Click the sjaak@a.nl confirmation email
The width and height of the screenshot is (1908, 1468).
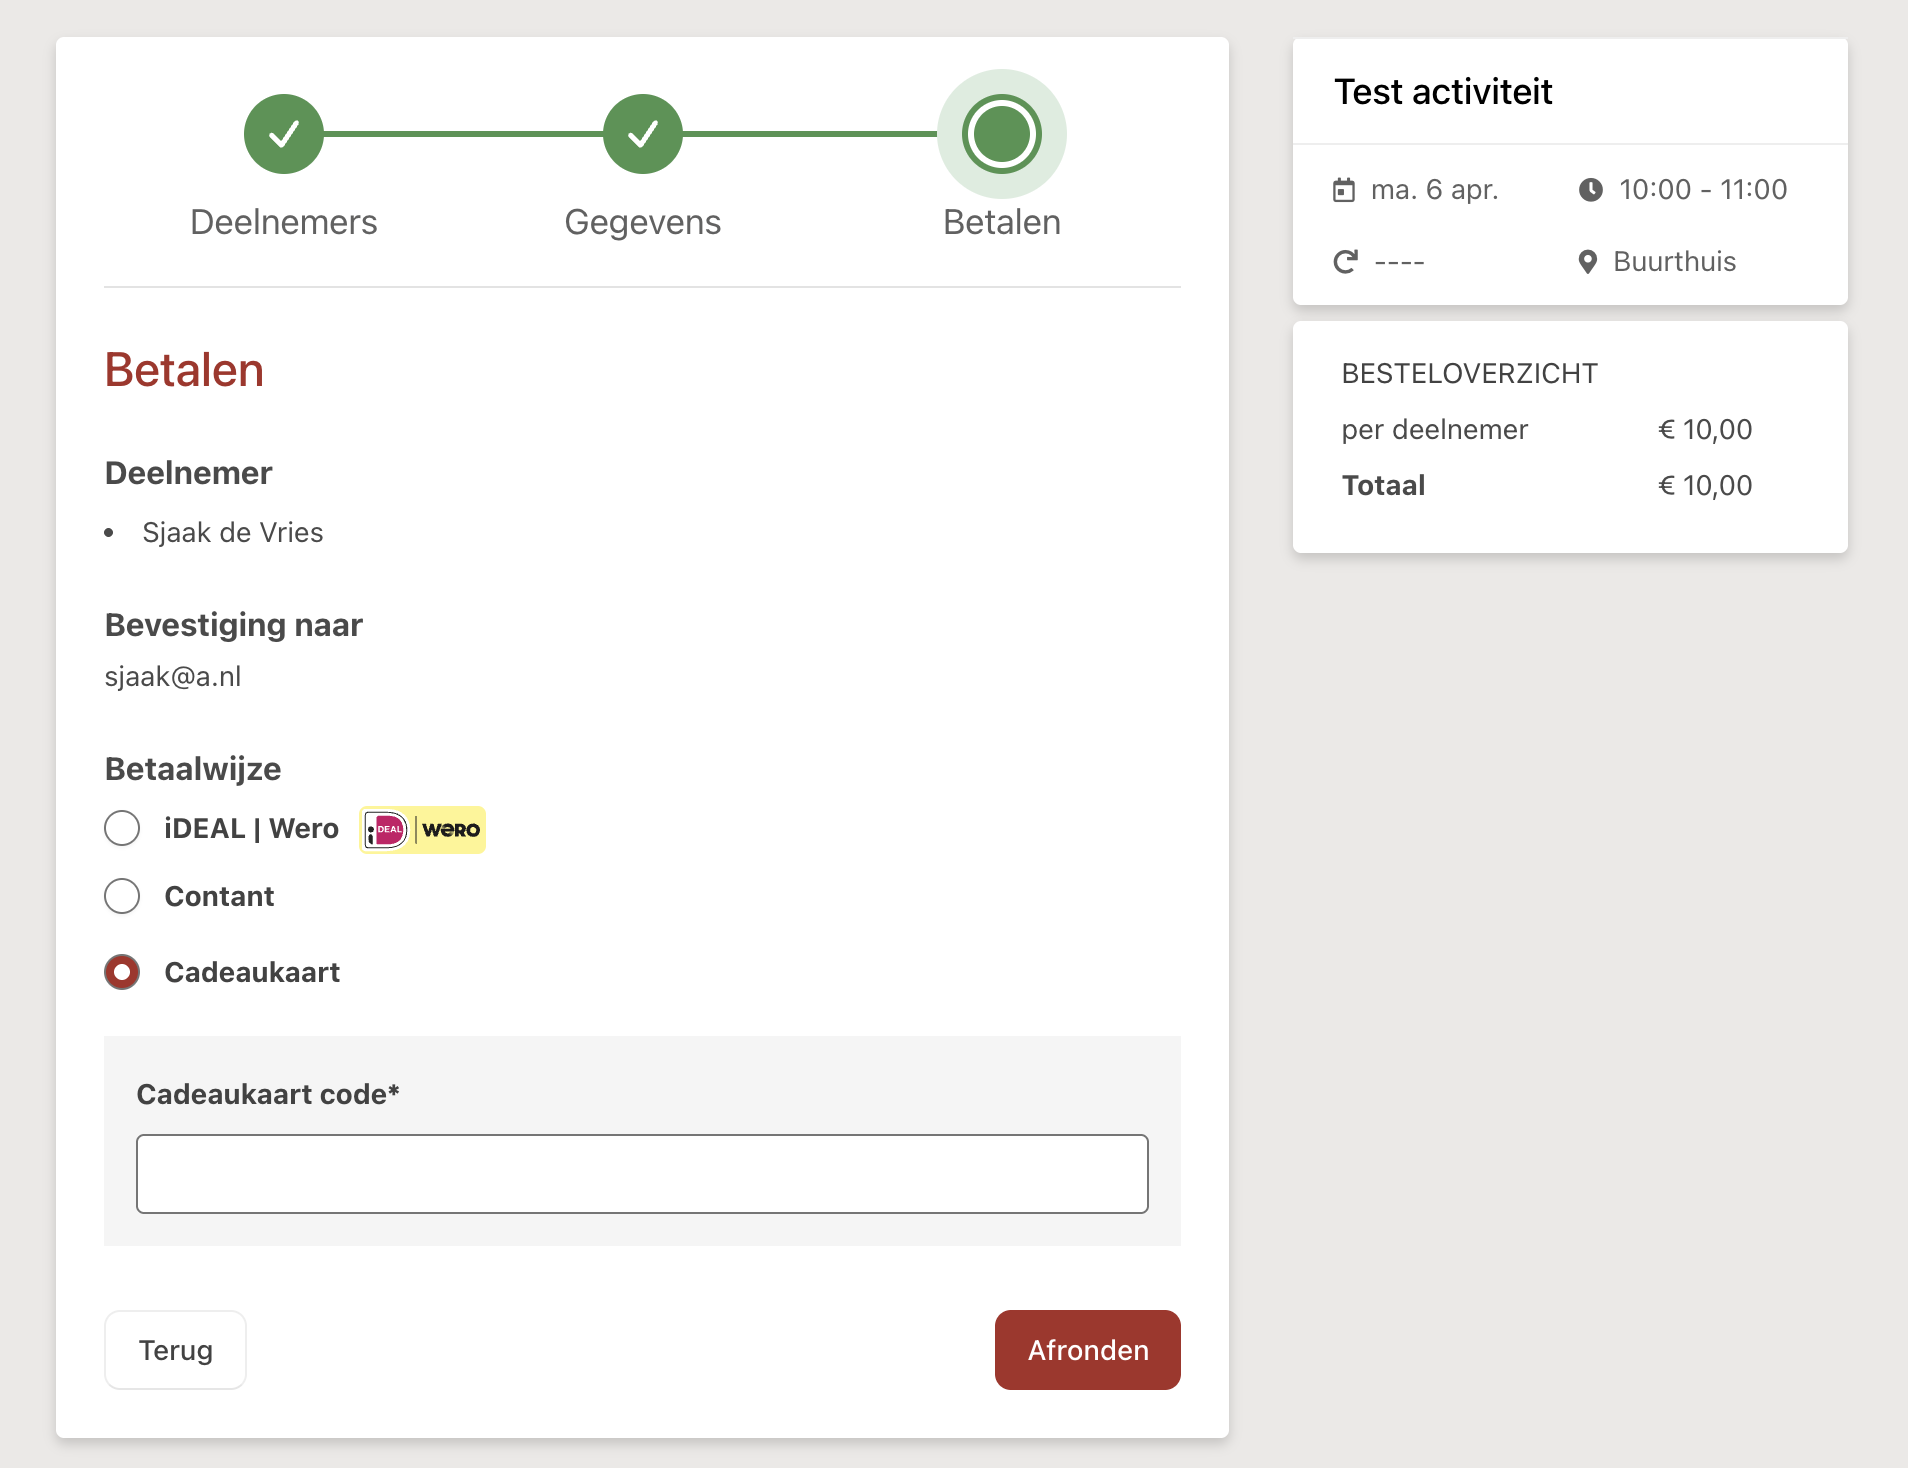click(173, 677)
